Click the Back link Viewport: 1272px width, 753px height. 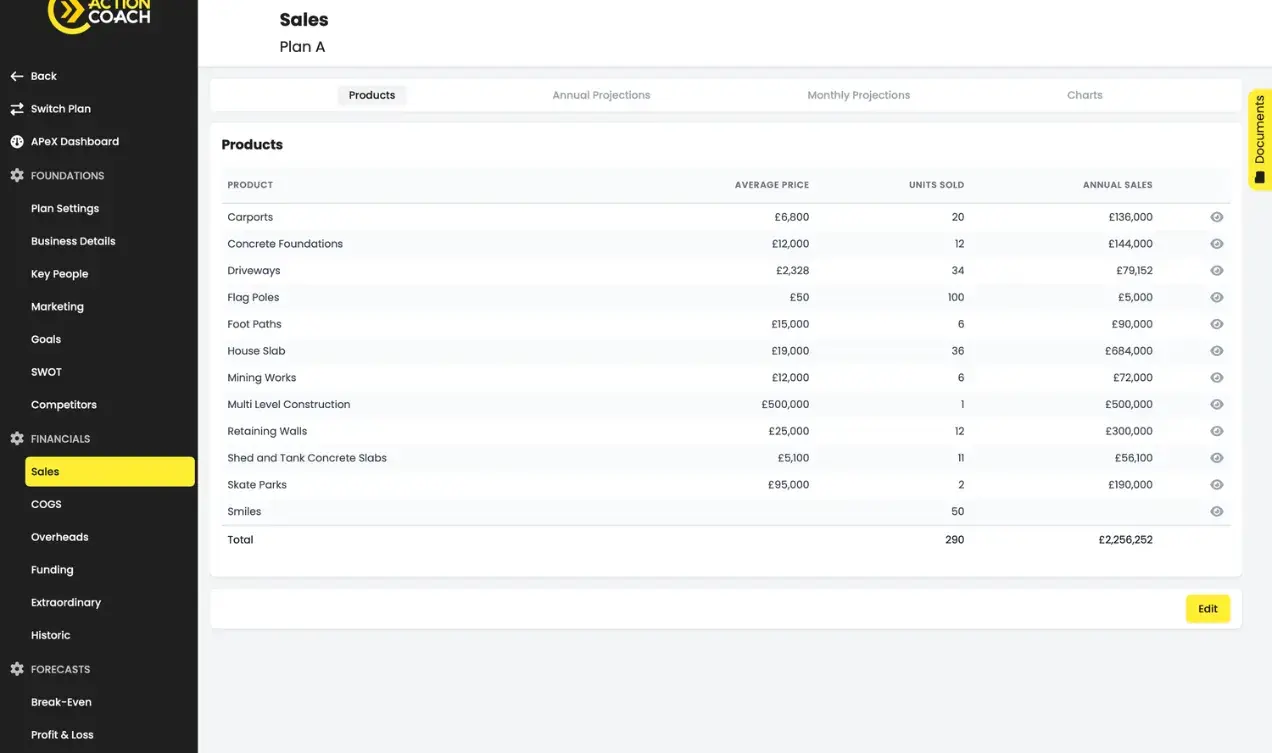44,76
